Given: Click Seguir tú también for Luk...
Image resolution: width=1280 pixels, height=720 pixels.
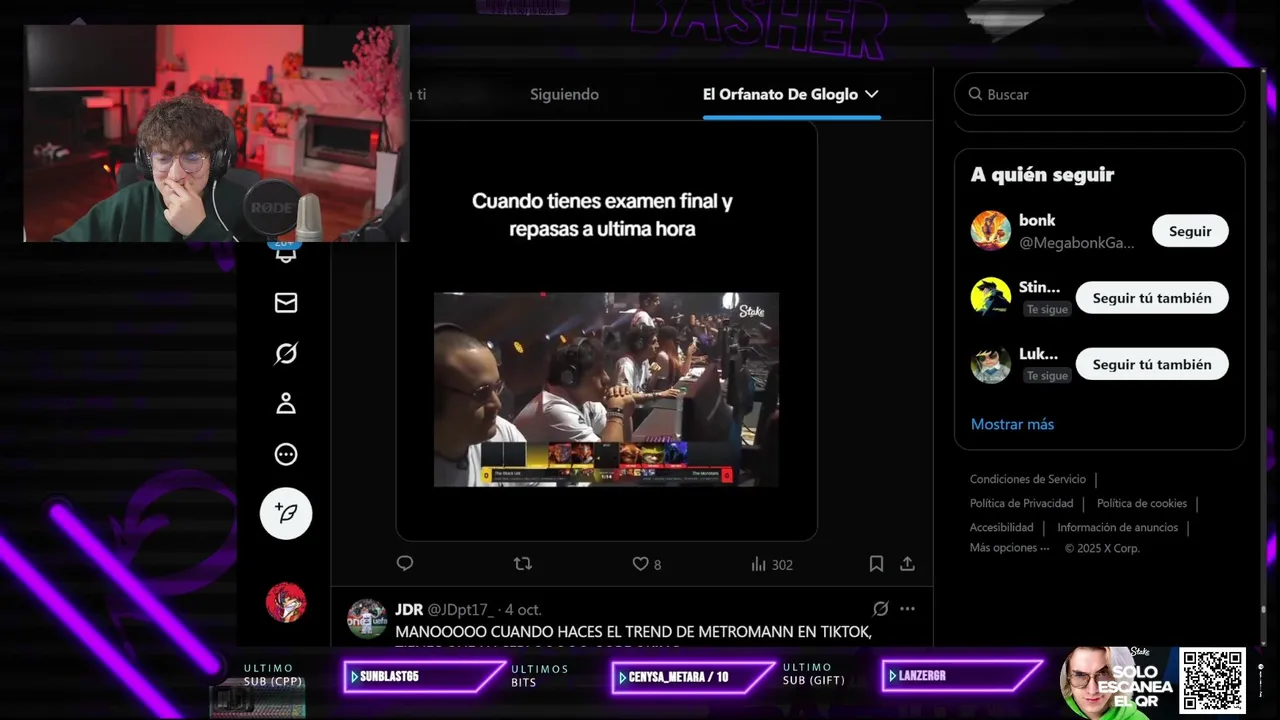Looking at the screenshot, I should pyautogui.click(x=1152, y=364).
